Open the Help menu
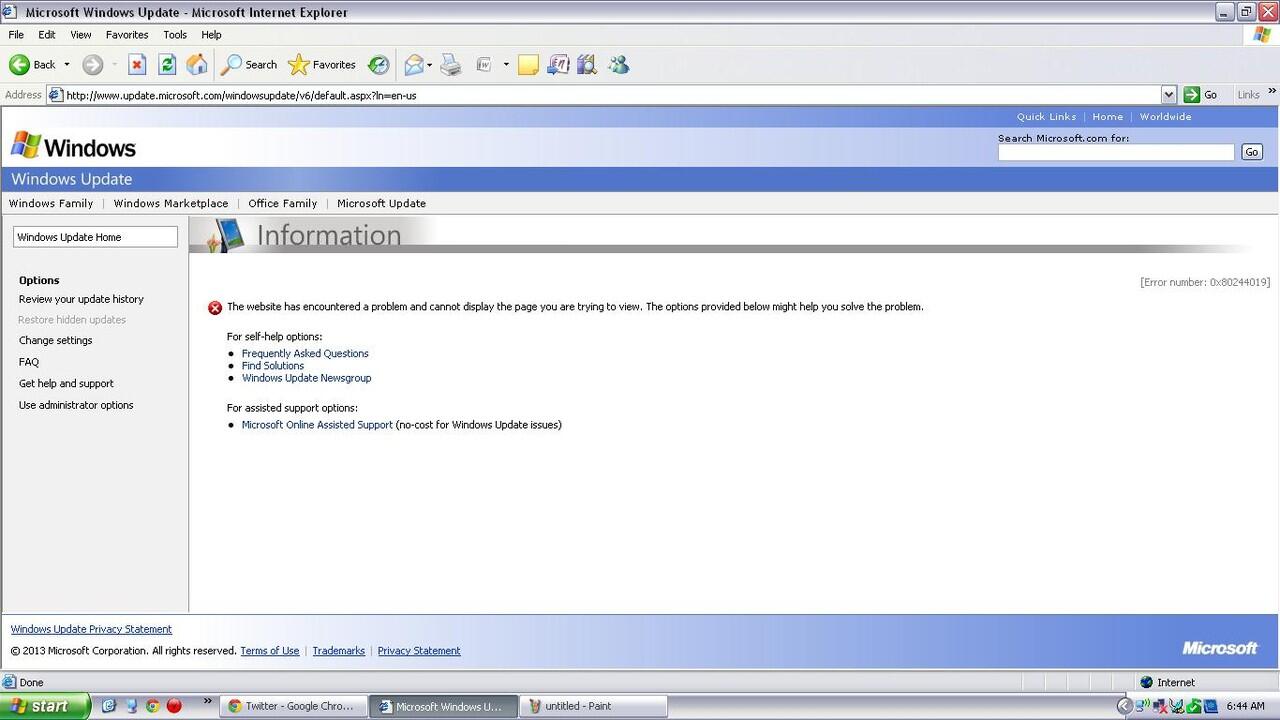 211,35
